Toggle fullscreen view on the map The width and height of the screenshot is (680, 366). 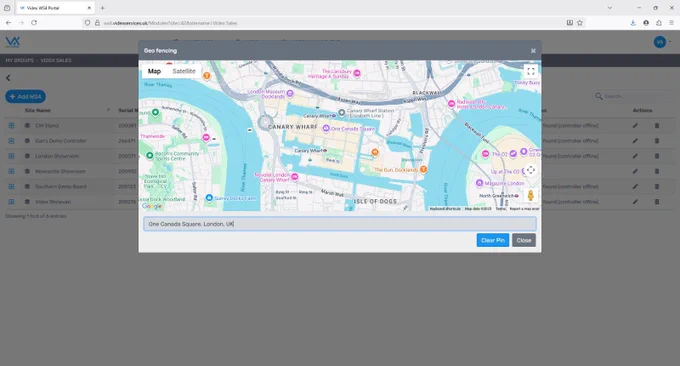pos(530,72)
